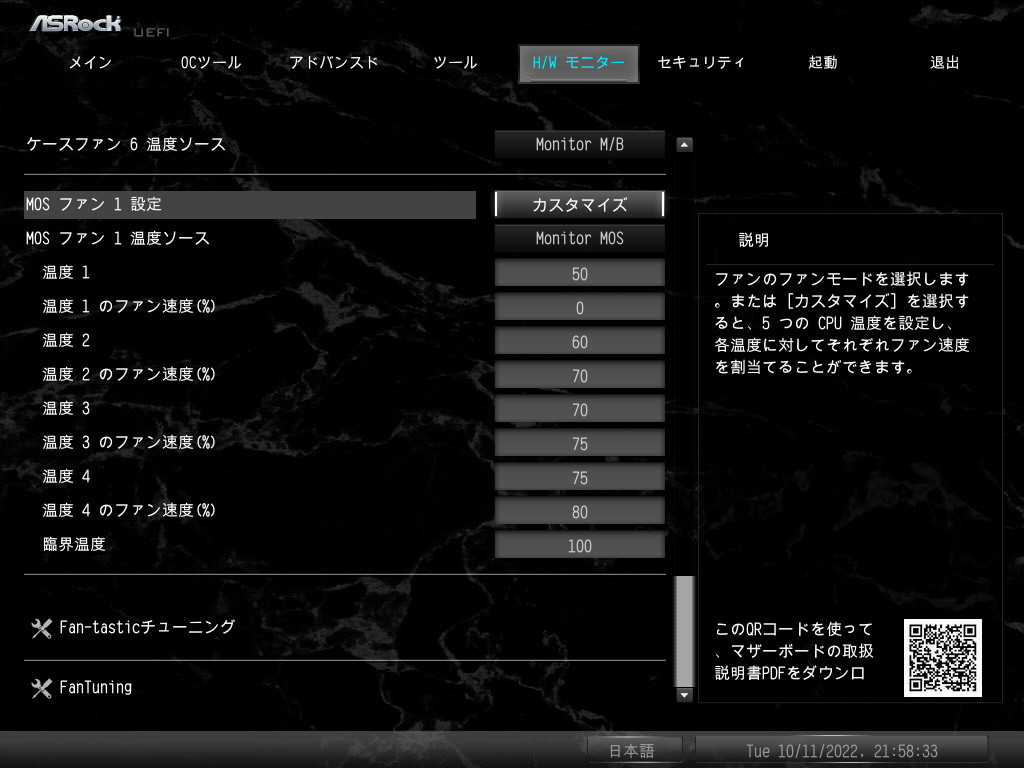
Task: Open MOS ファン 1 設定 カスタマイズ dropdown
Action: coord(579,204)
